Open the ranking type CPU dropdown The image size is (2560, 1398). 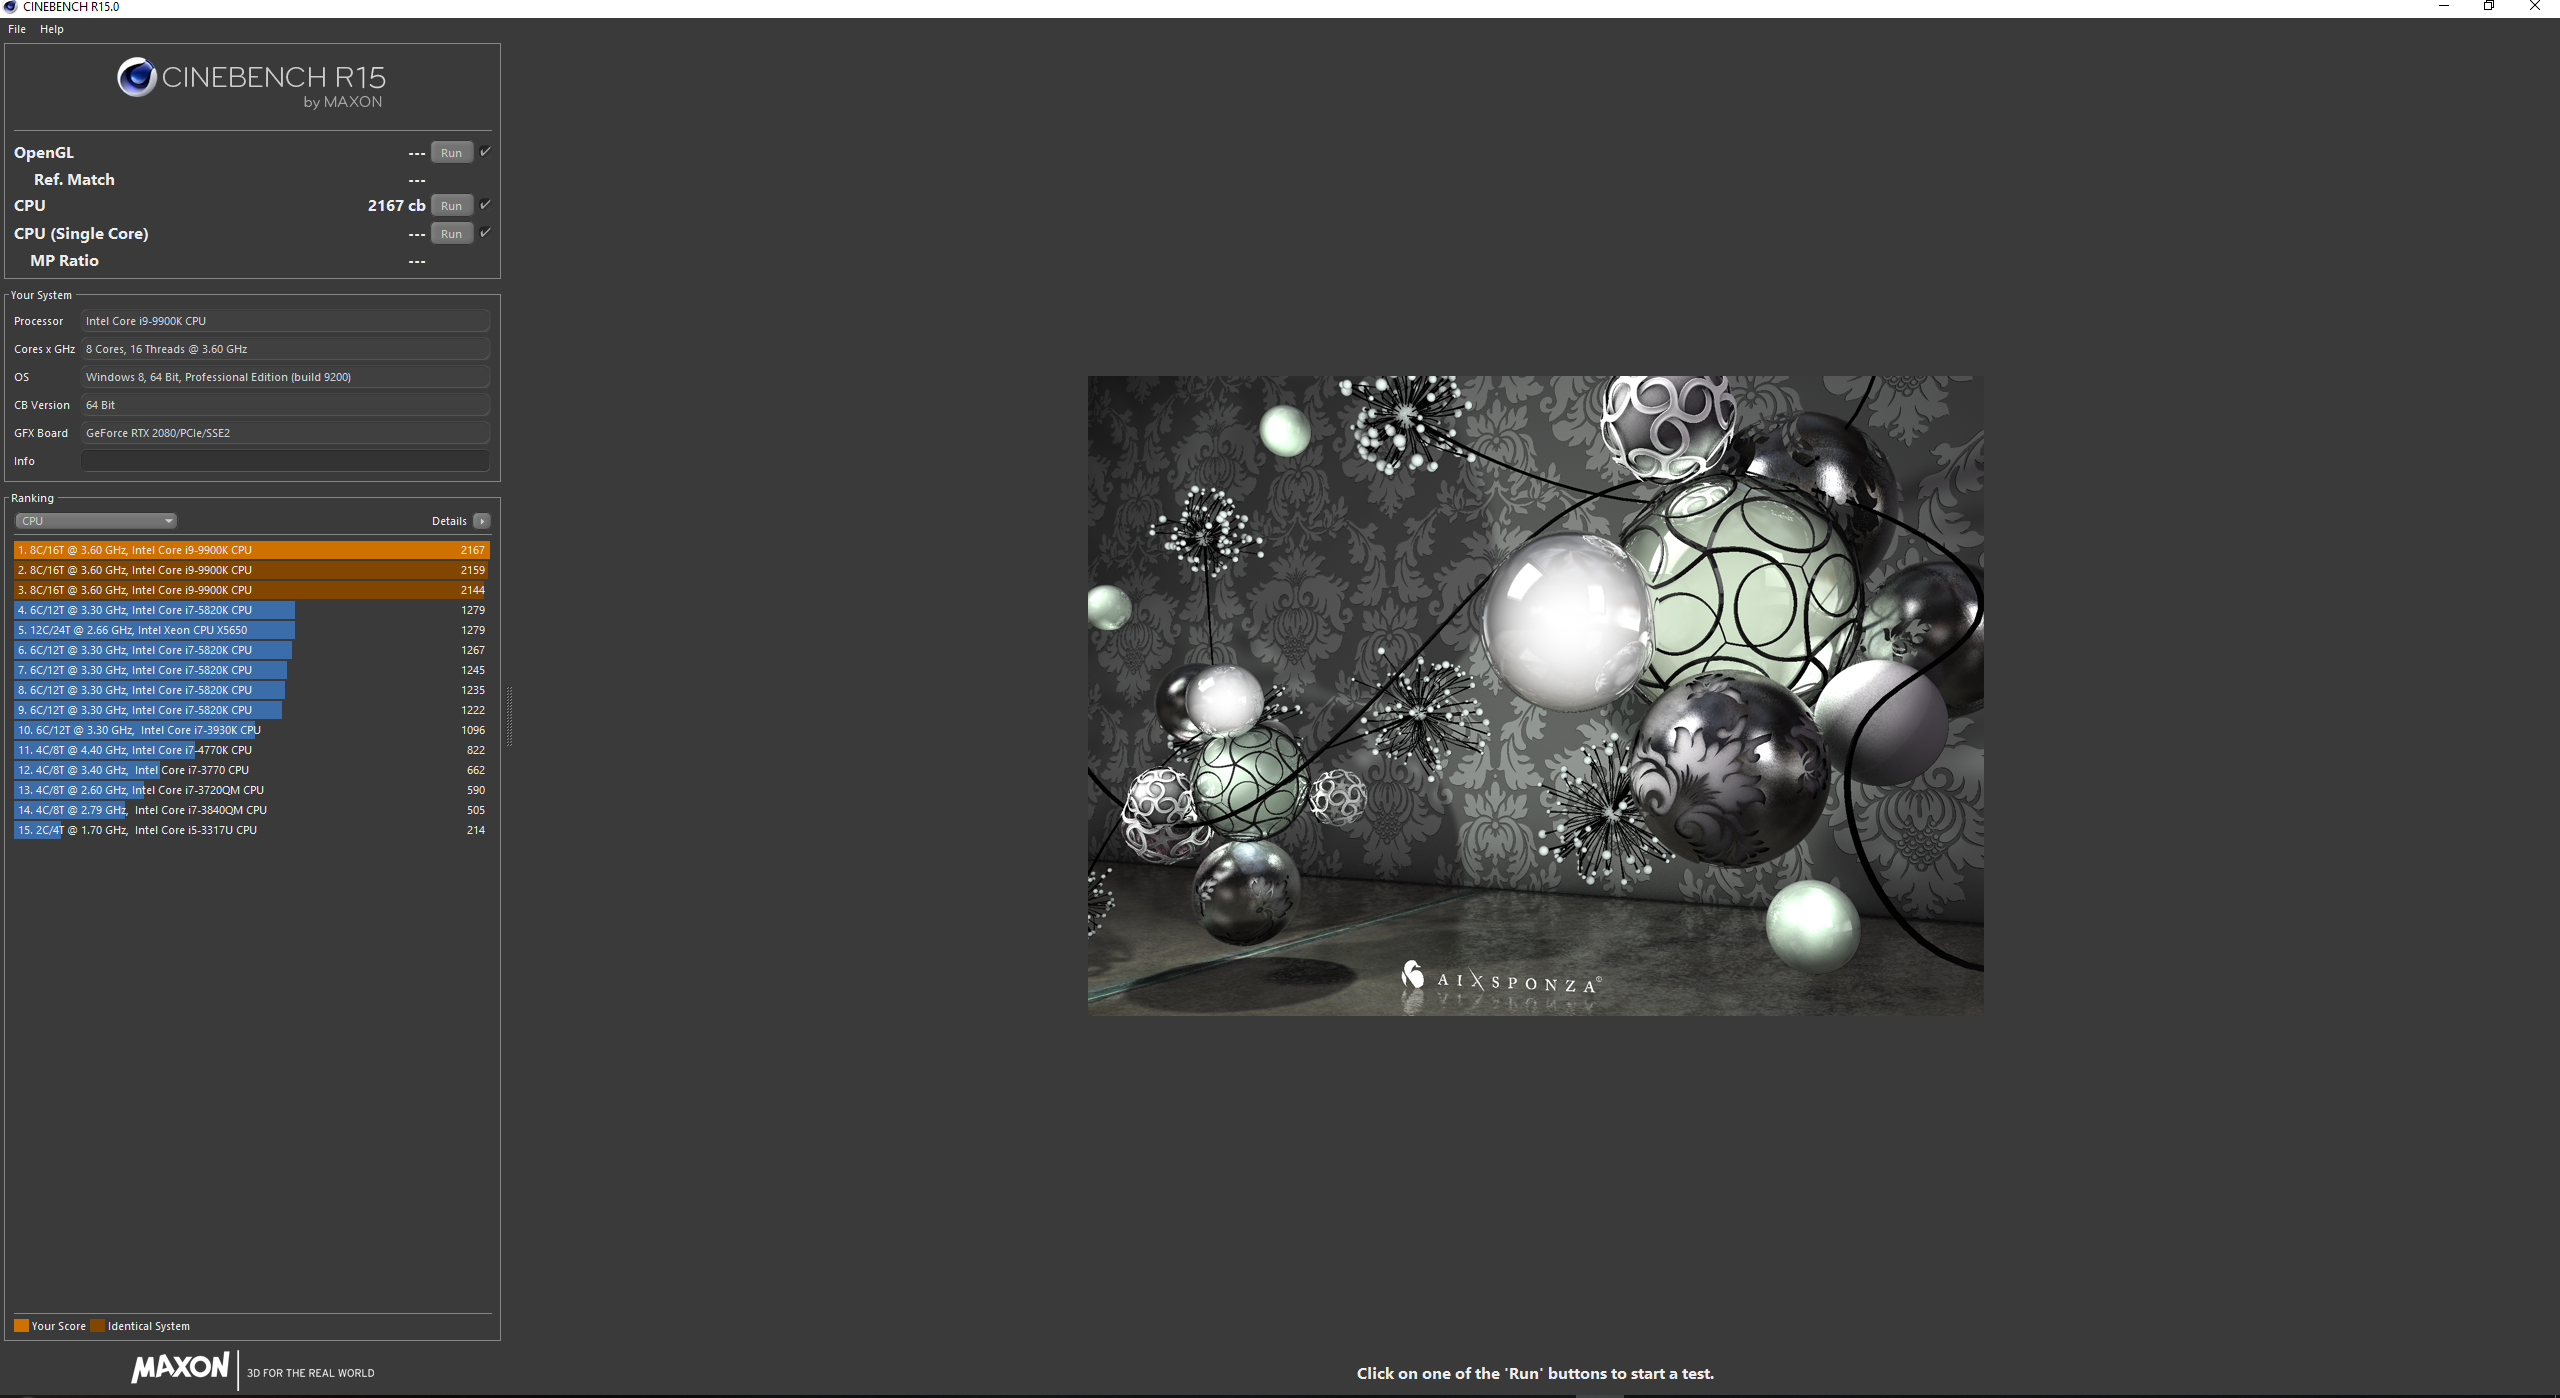tap(96, 521)
